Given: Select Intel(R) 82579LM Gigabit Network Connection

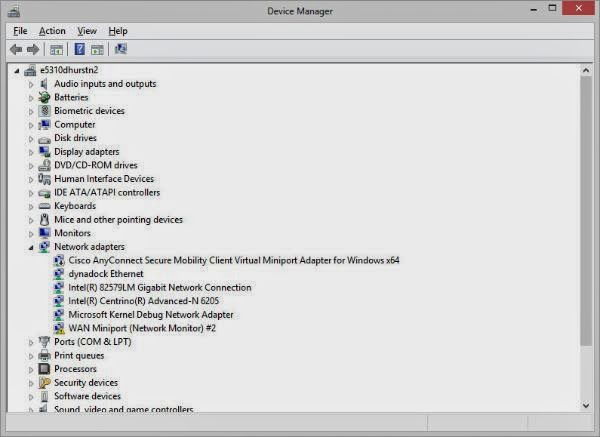Looking at the screenshot, I should (x=160, y=288).
